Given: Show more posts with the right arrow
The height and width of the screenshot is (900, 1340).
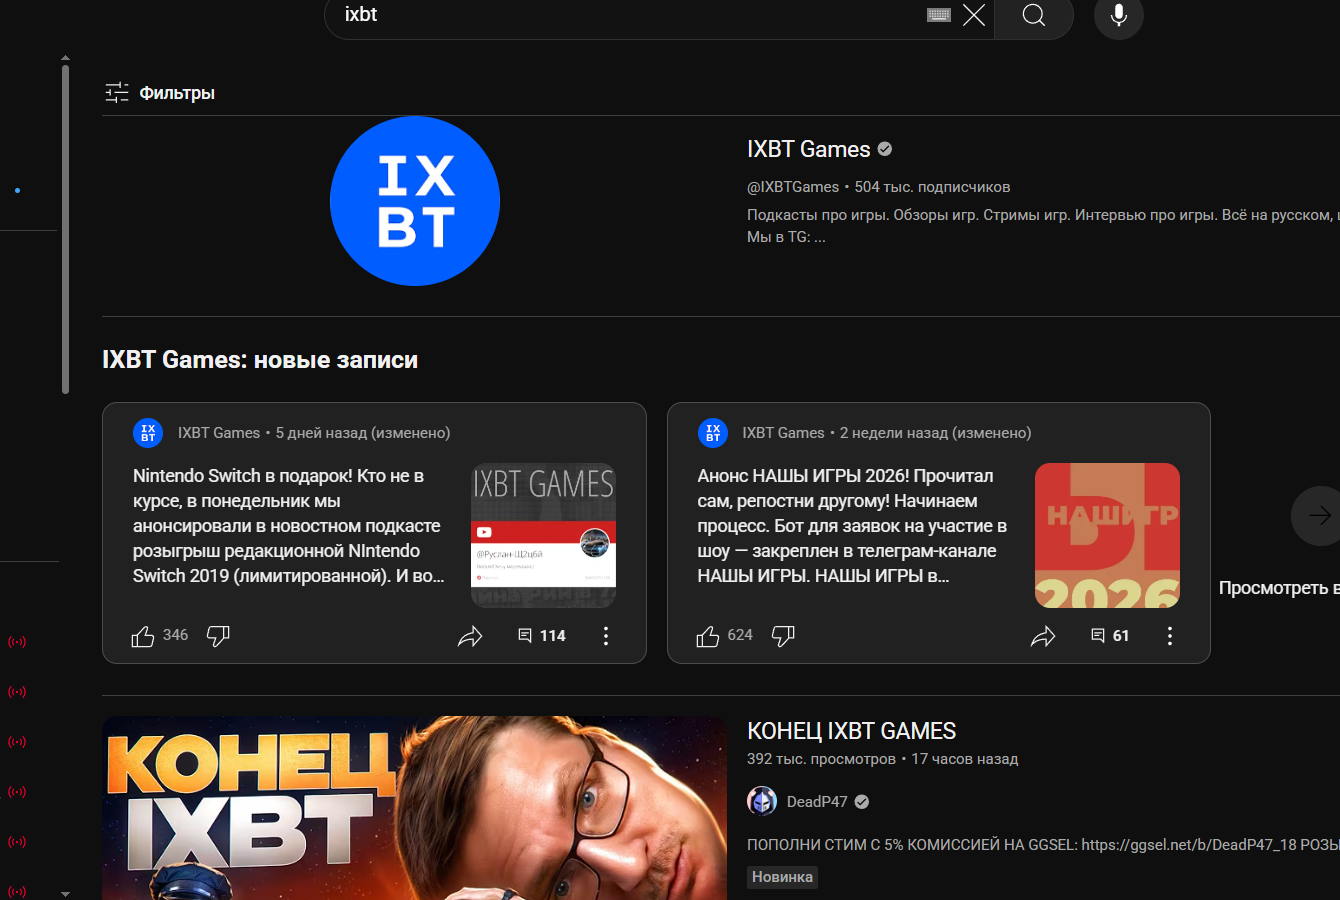Looking at the screenshot, I should click(x=1317, y=516).
